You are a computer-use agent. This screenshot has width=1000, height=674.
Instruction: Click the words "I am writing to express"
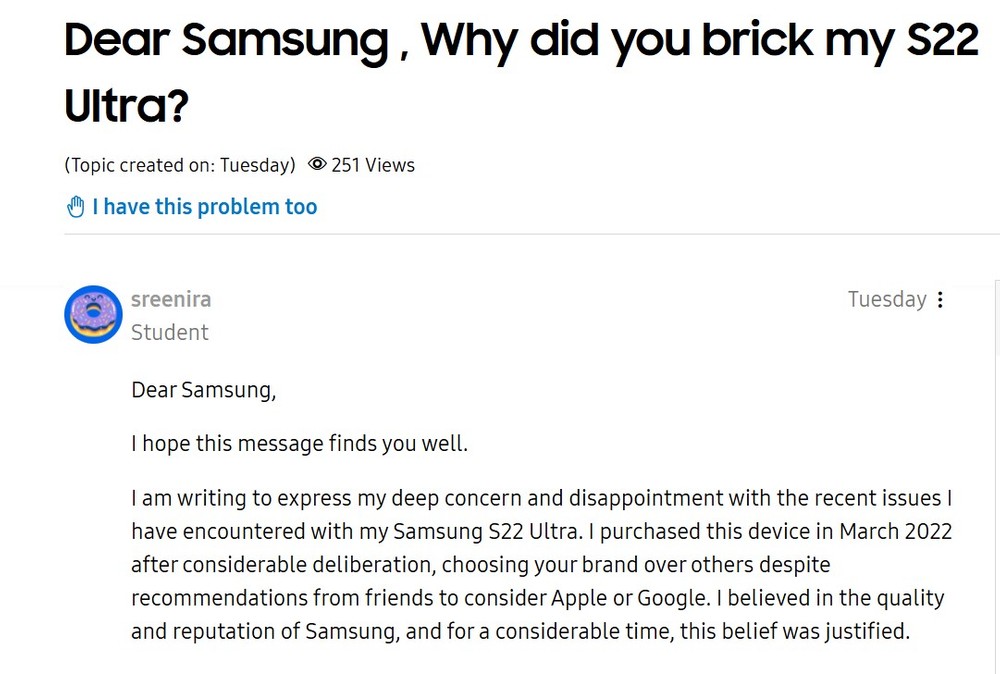pyautogui.click(x=230, y=497)
